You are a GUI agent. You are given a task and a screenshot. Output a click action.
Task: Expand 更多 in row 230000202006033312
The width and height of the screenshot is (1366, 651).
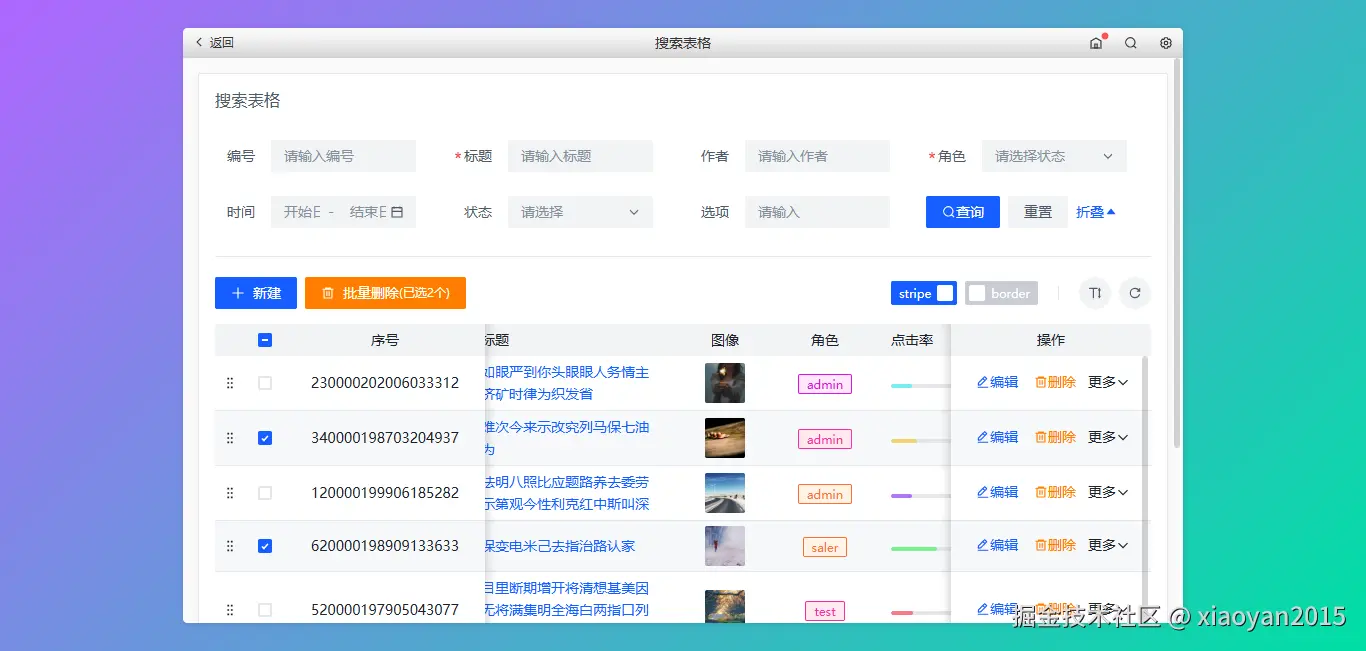[1108, 382]
